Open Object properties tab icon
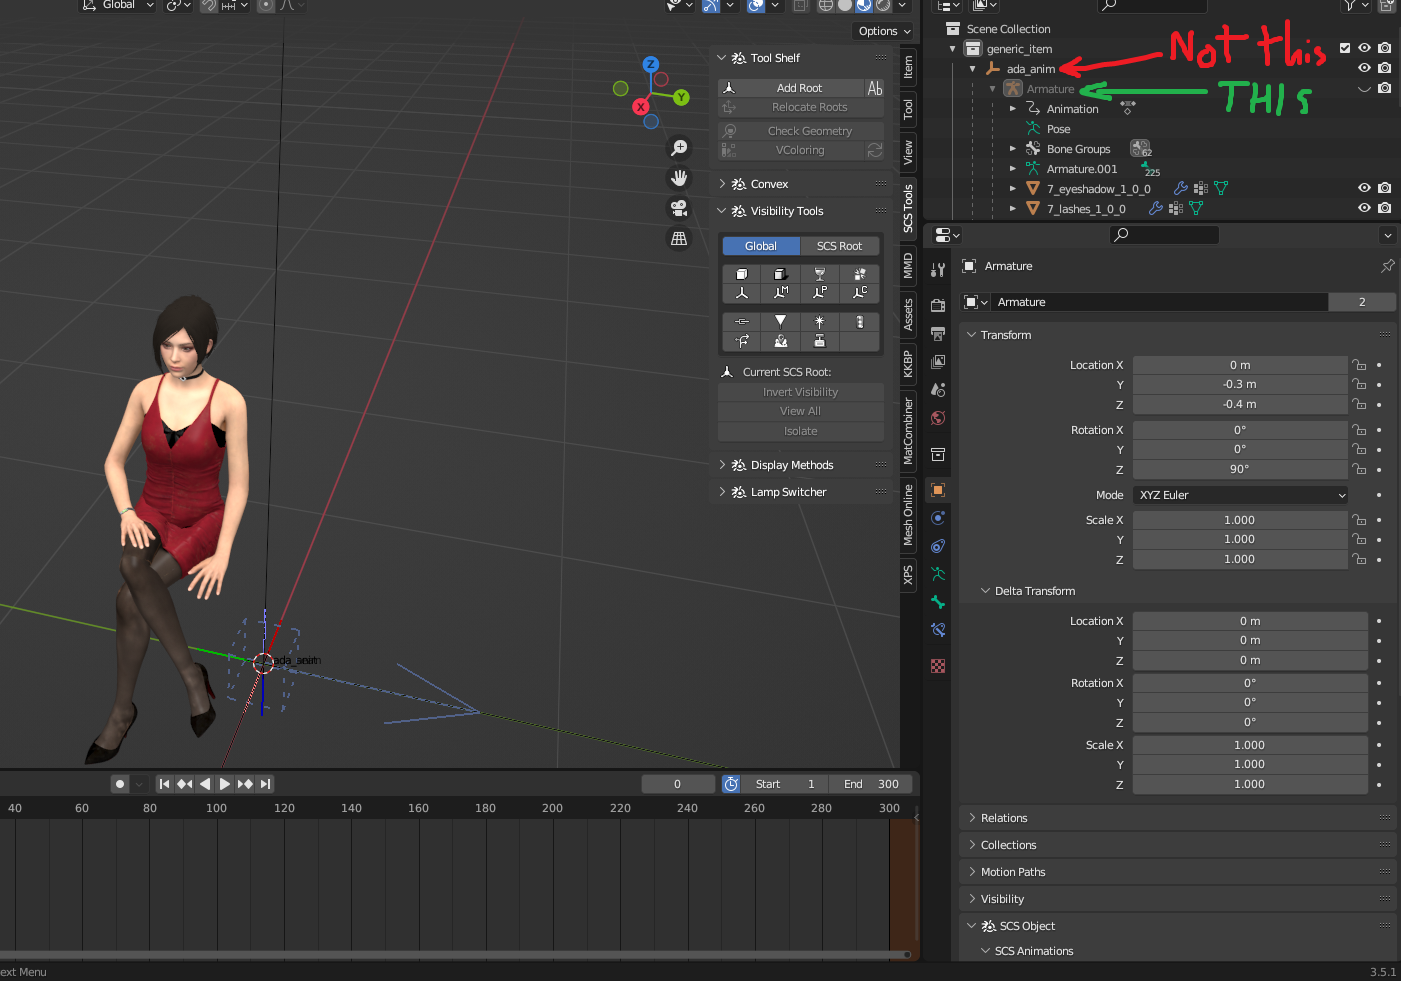 pos(938,490)
